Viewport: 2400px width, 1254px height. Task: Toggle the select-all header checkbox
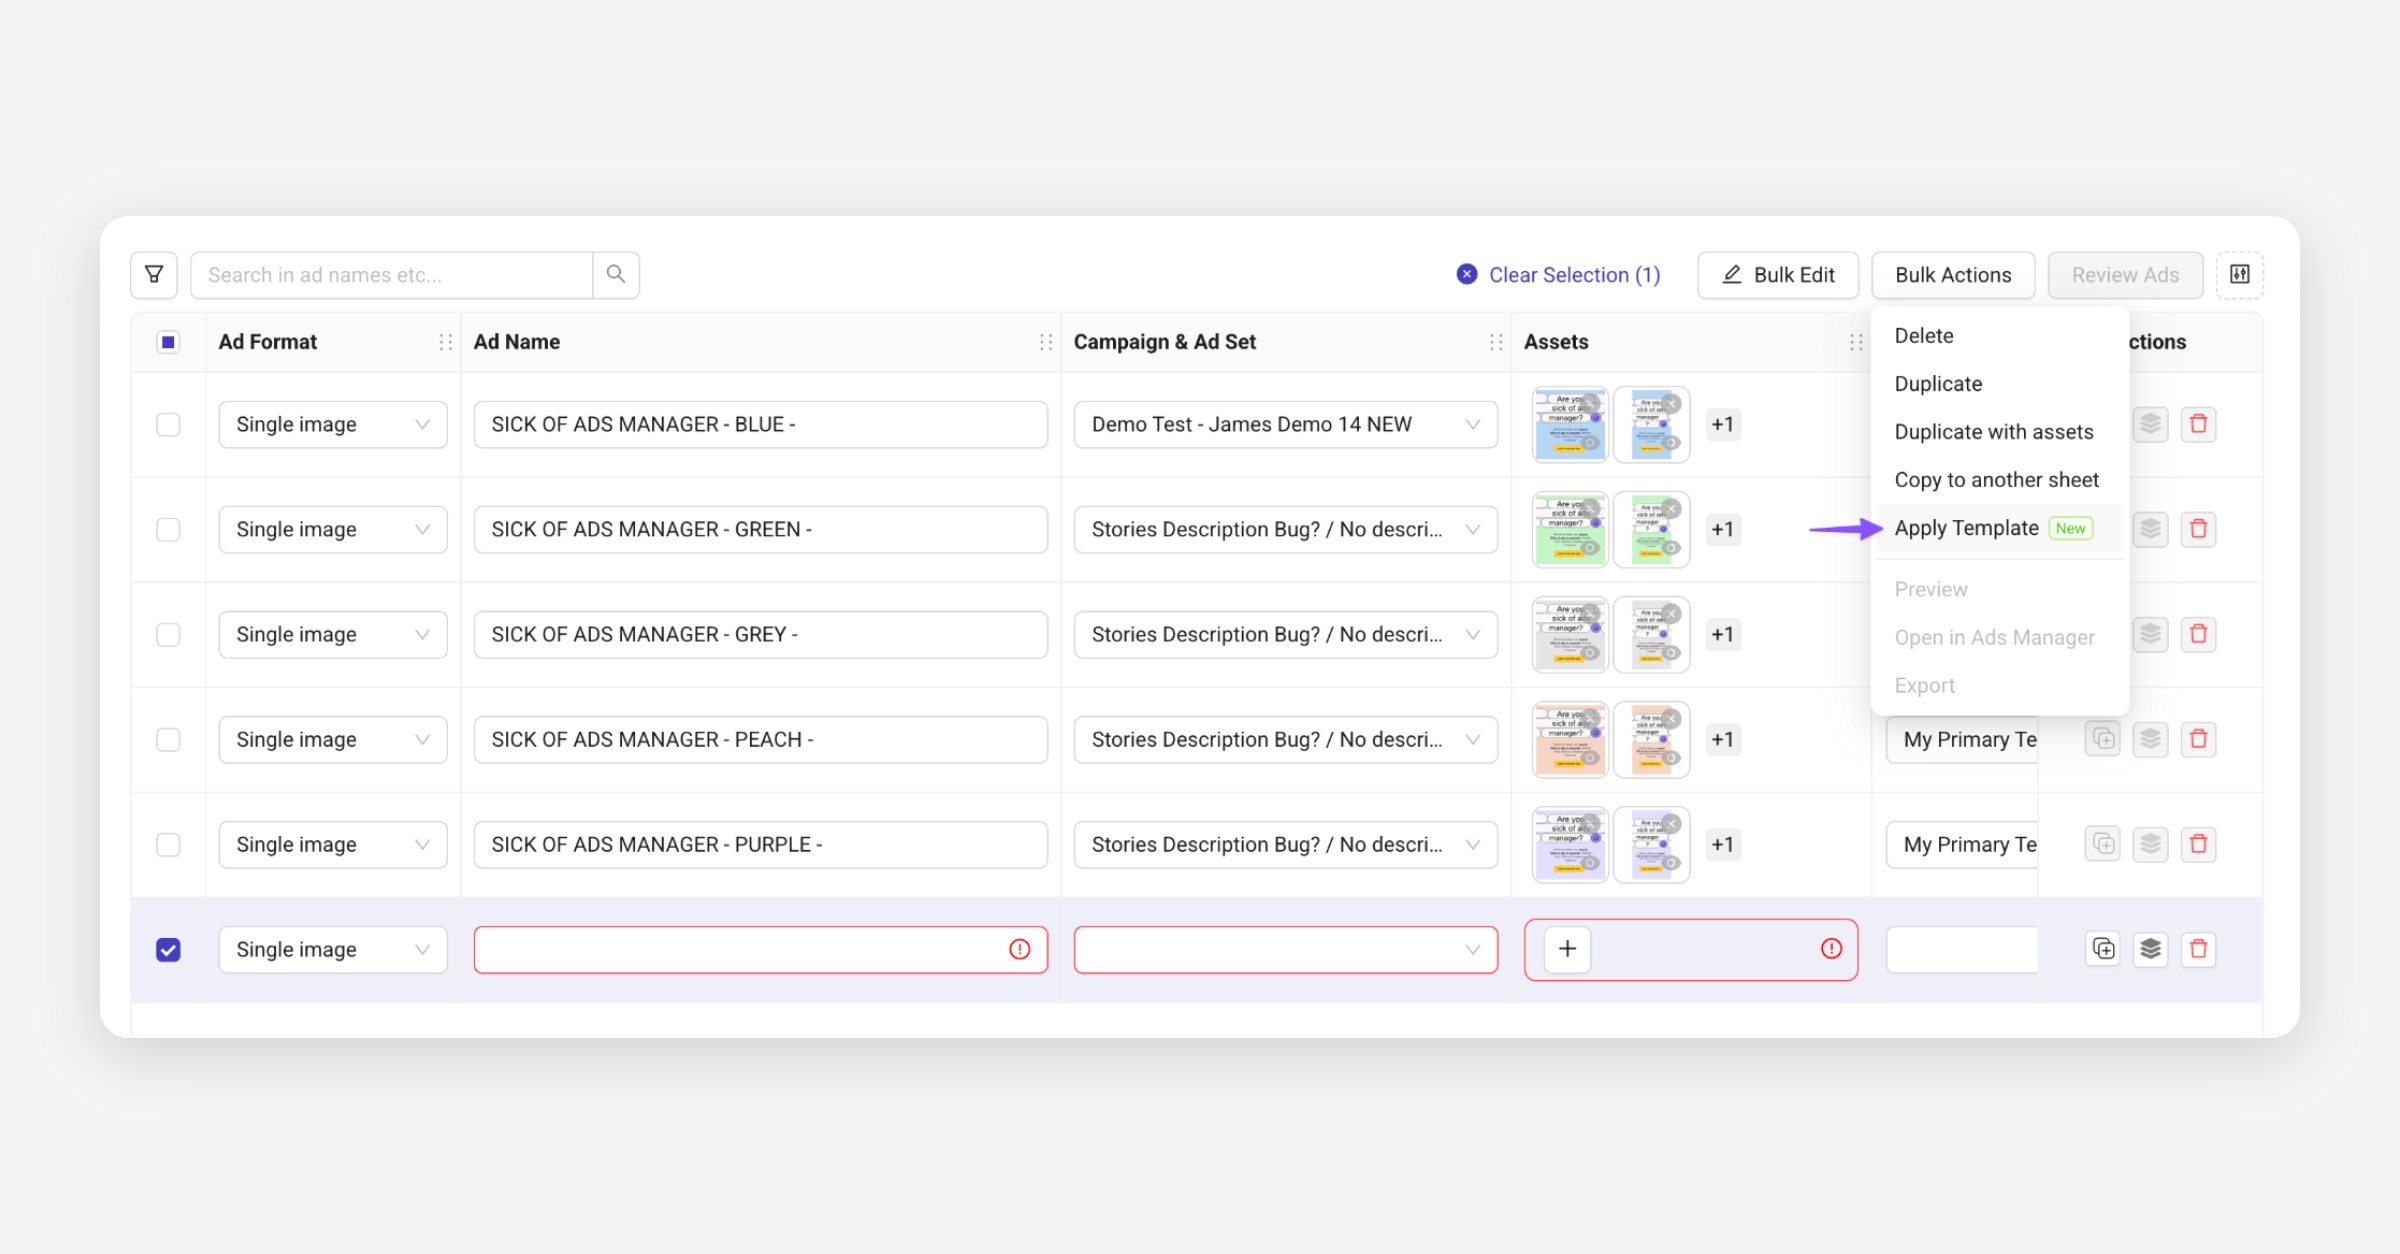168,342
